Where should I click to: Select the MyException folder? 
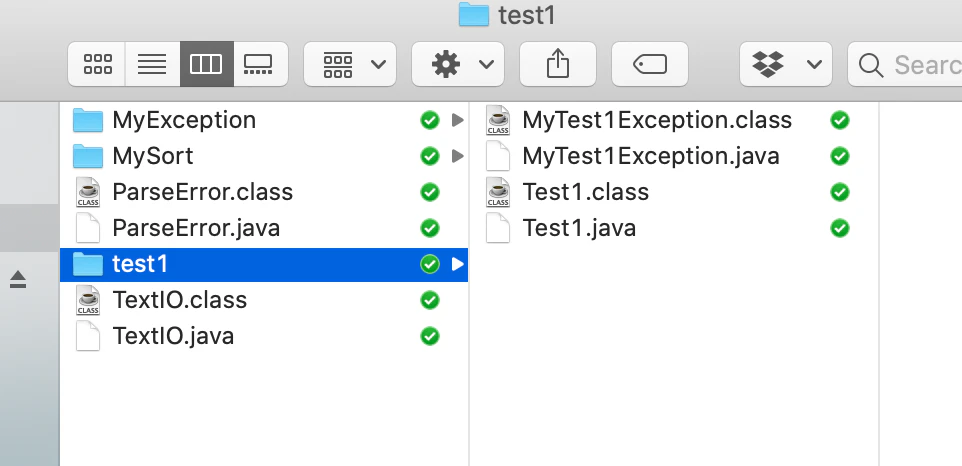[x=184, y=121]
